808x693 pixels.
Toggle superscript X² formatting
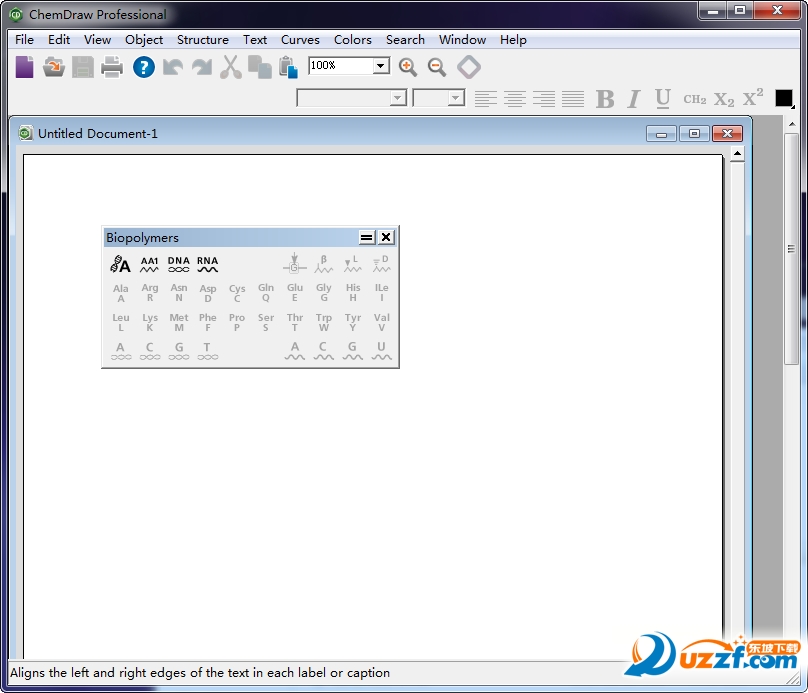(753, 97)
